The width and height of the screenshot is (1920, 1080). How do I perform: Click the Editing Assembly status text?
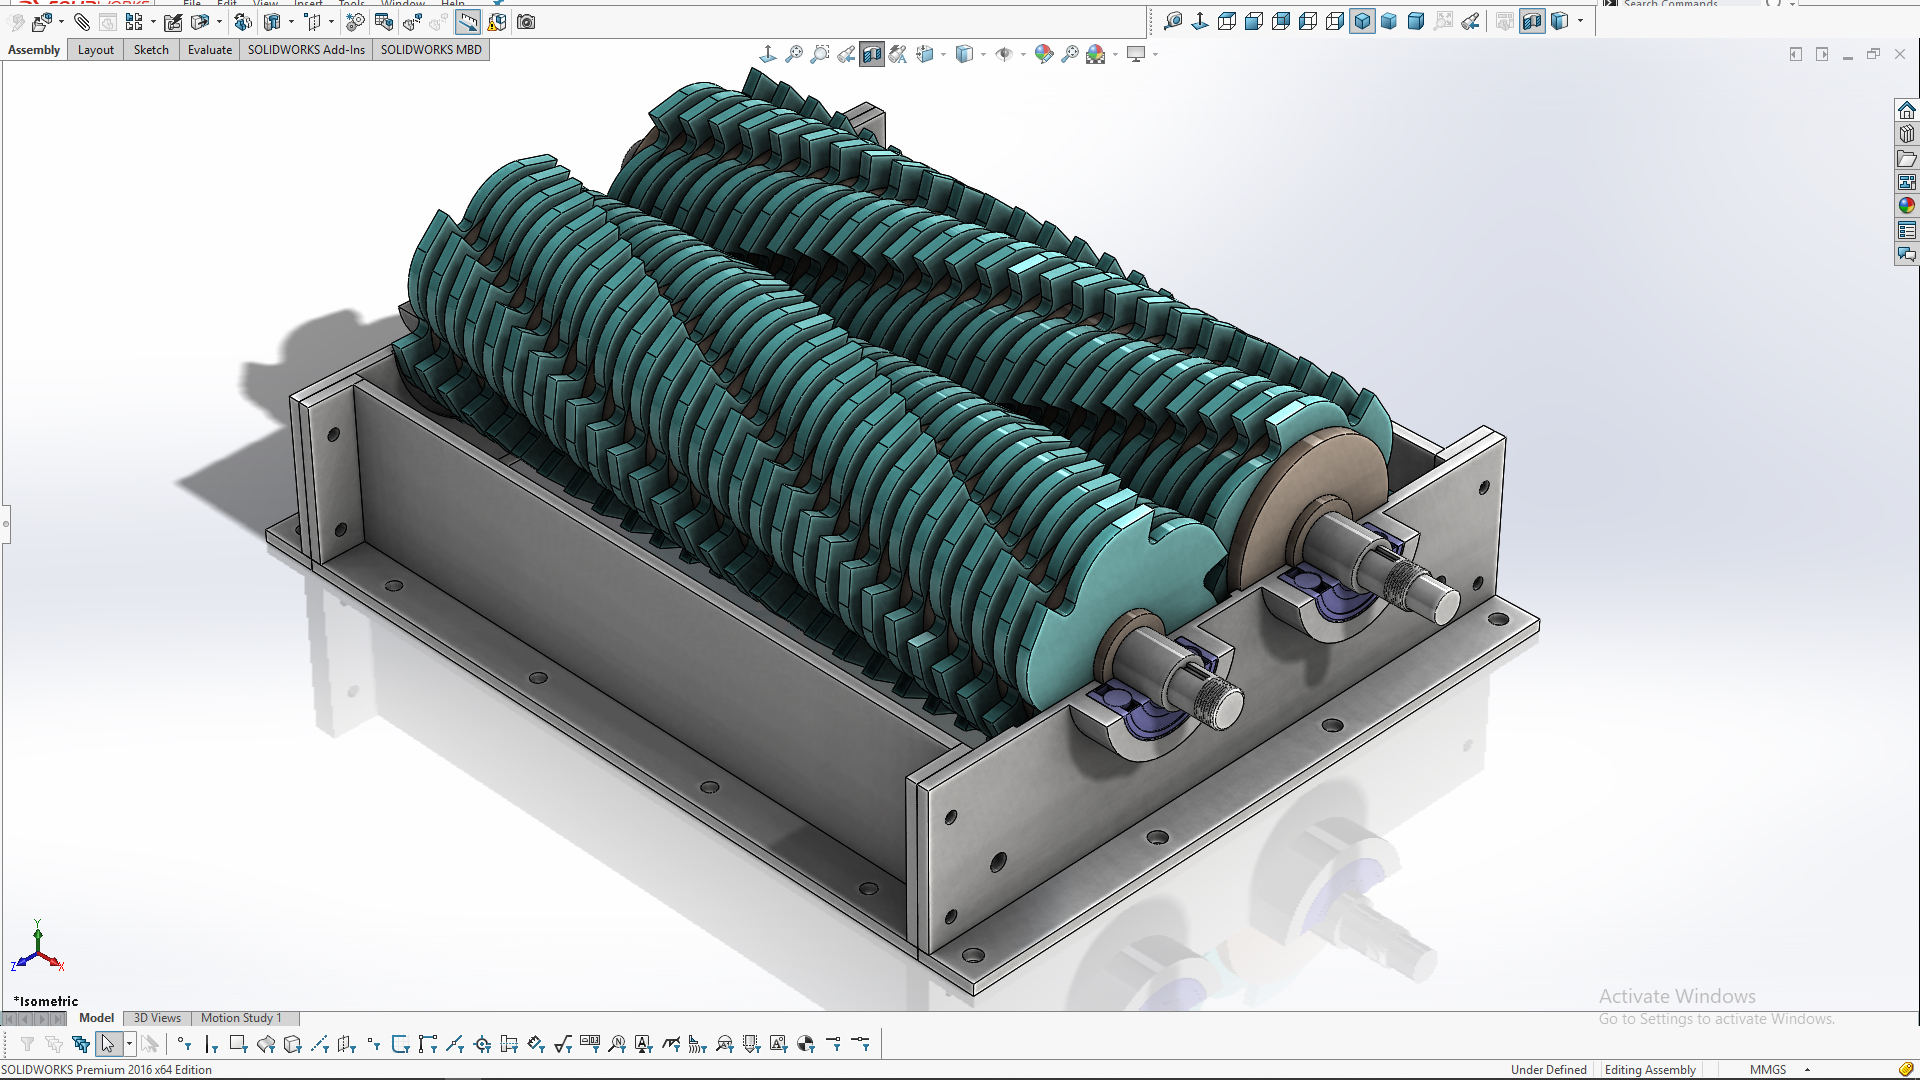click(1650, 1070)
